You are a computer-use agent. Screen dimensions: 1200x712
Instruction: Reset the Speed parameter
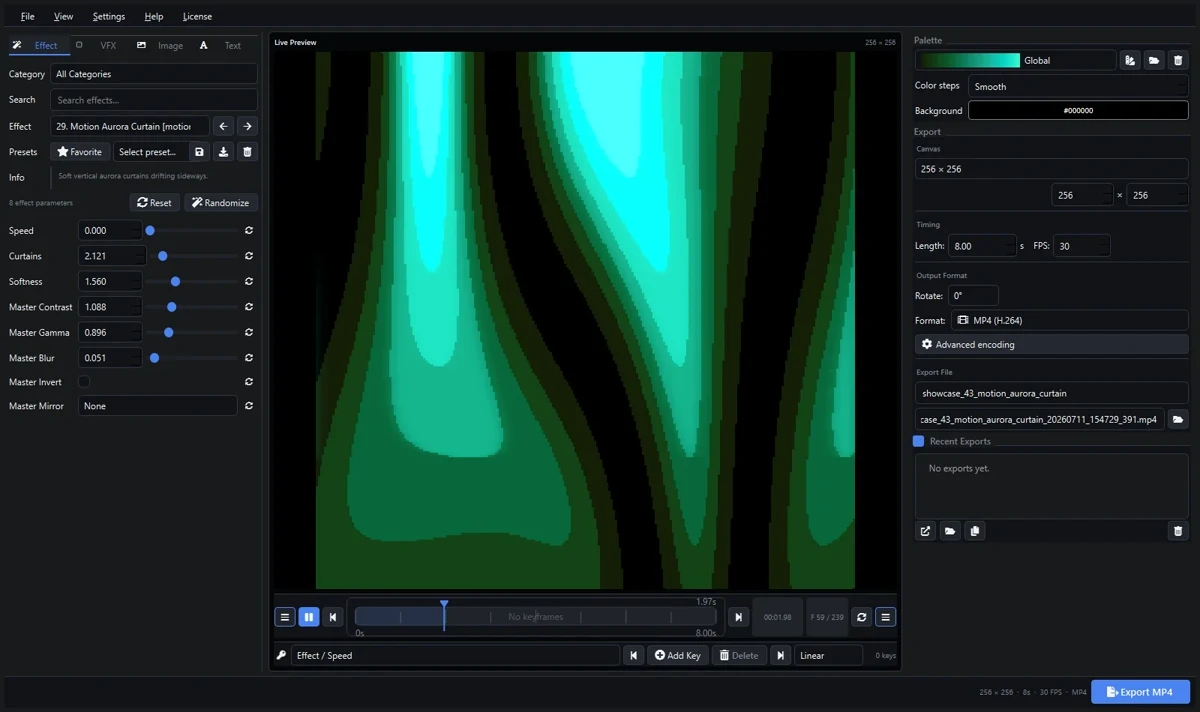[x=249, y=230]
